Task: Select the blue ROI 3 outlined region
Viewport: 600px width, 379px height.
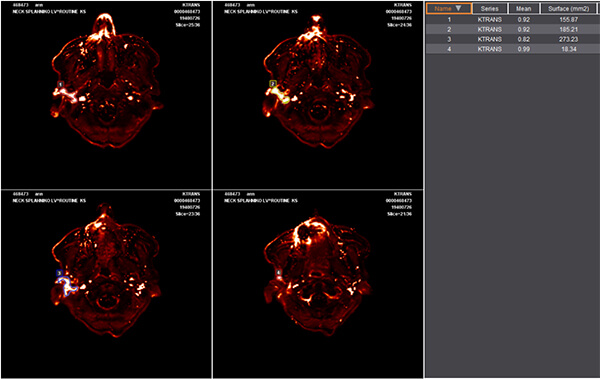Action: [68, 286]
